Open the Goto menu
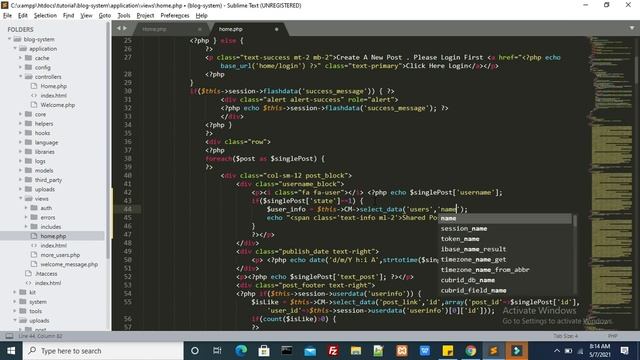640x360 pixels. [x=104, y=16]
